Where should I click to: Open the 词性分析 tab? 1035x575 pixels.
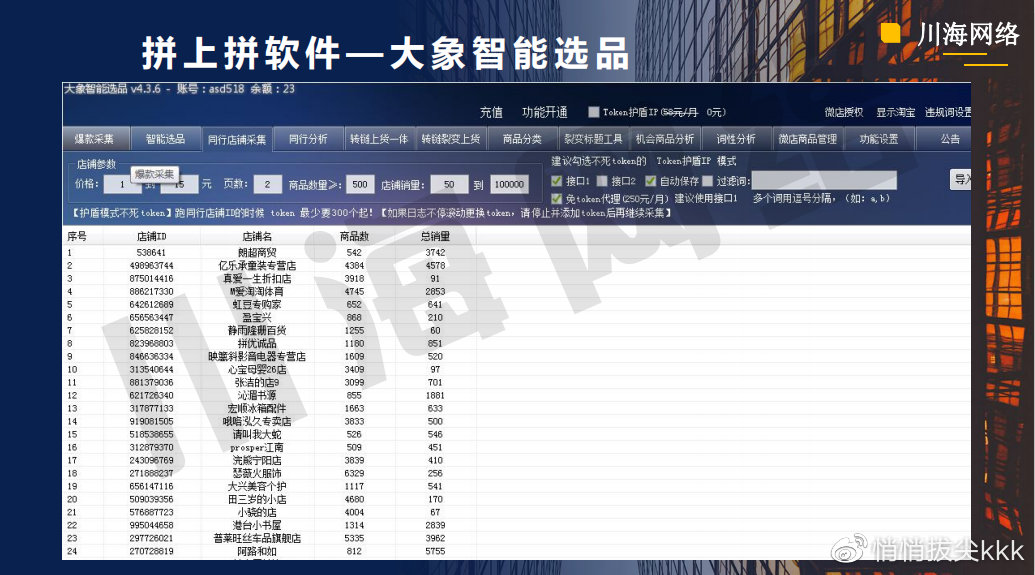pyautogui.click(x=735, y=139)
